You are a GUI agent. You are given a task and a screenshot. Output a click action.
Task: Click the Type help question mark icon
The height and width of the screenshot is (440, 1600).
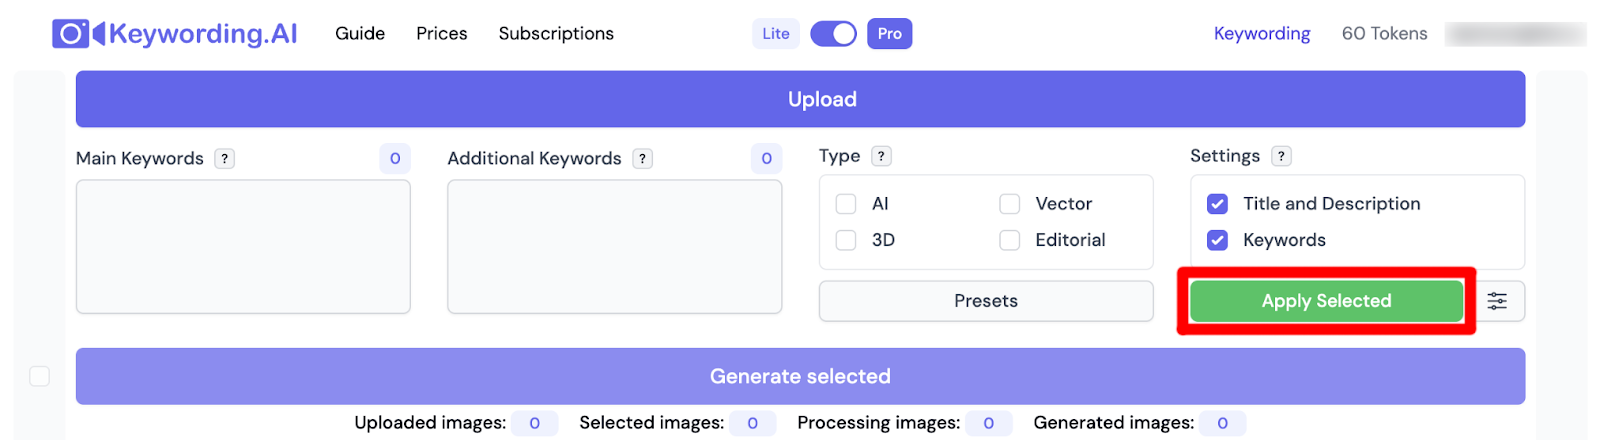click(881, 156)
